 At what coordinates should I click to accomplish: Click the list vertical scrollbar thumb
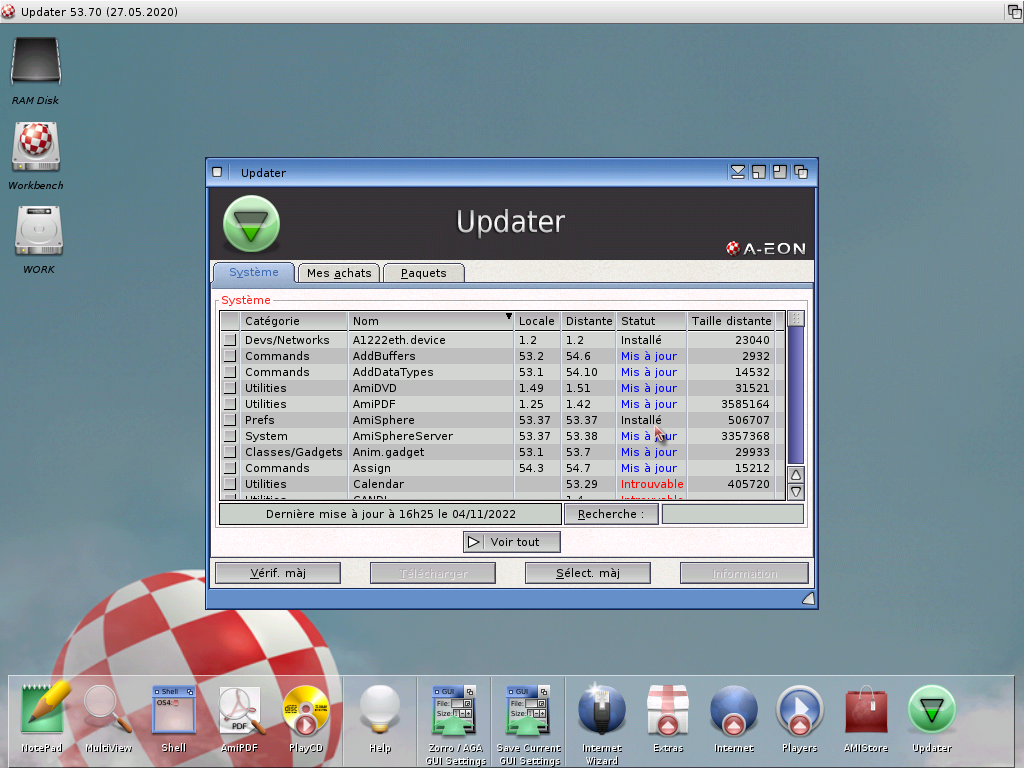click(795, 395)
